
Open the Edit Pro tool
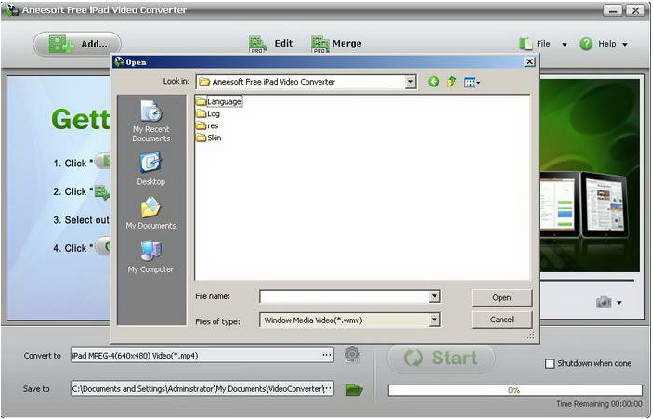pyautogui.click(x=271, y=44)
